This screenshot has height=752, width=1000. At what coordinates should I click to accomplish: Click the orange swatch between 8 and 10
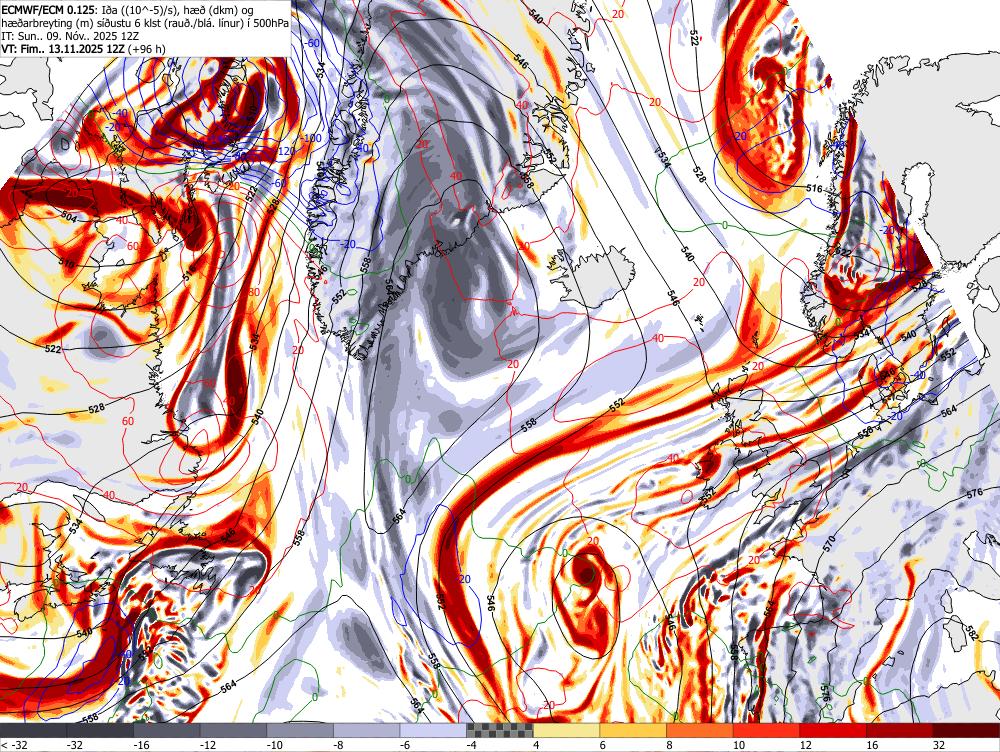point(700,730)
